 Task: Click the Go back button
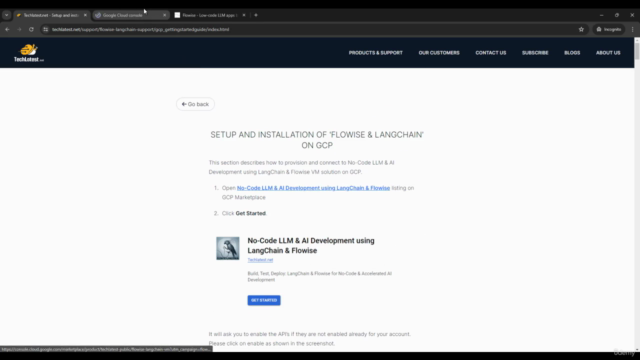tap(195, 104)
